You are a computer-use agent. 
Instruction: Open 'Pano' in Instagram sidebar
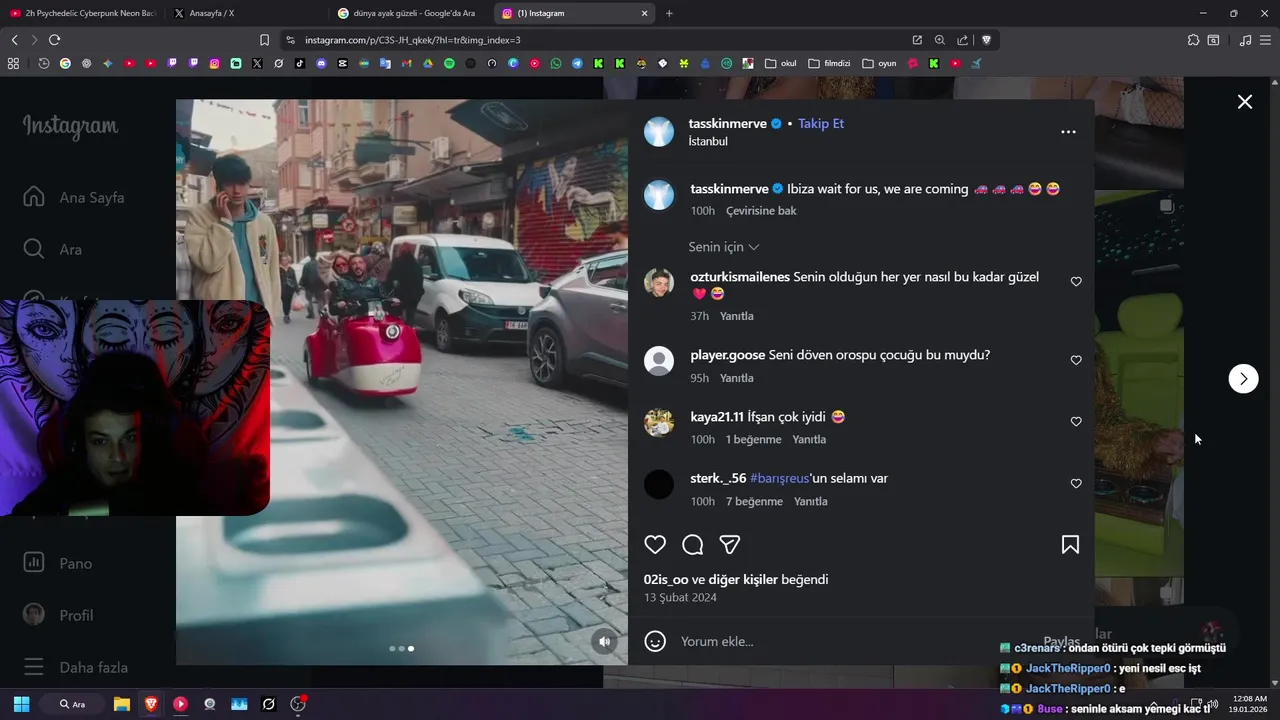click(58, 563)
